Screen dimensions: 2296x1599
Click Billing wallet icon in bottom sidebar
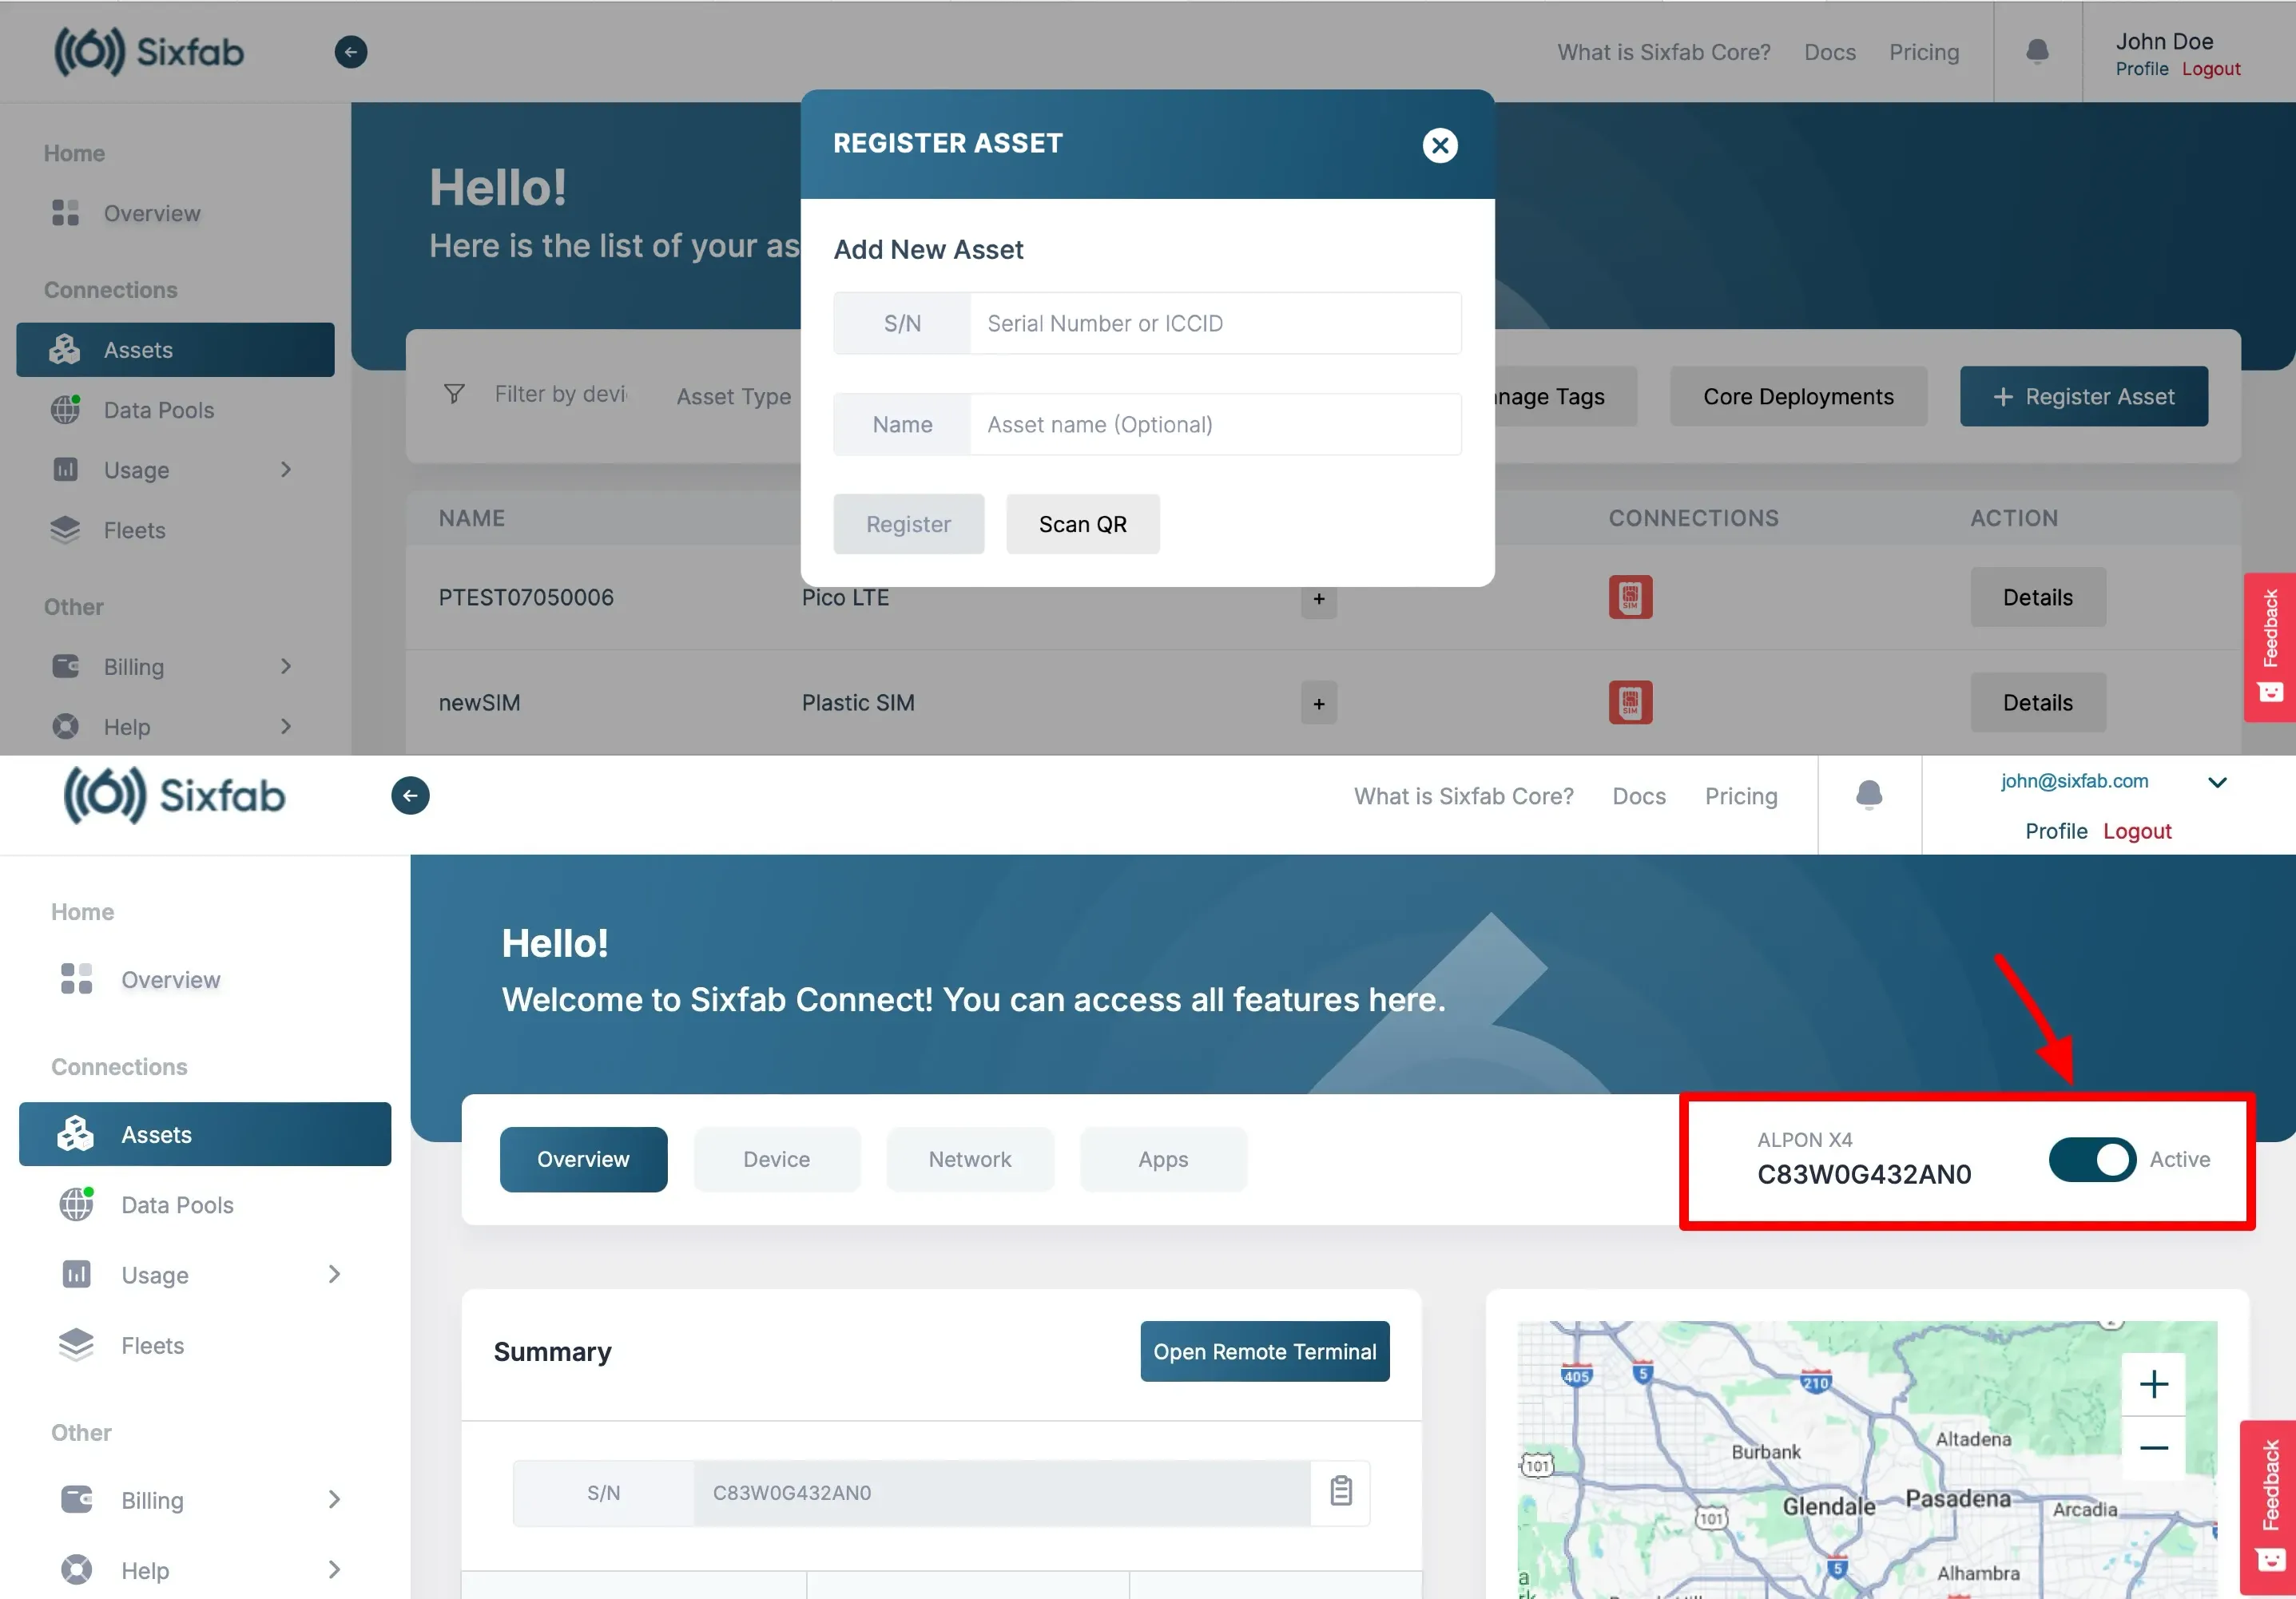pyautogui.click(x=76, y=1499)
